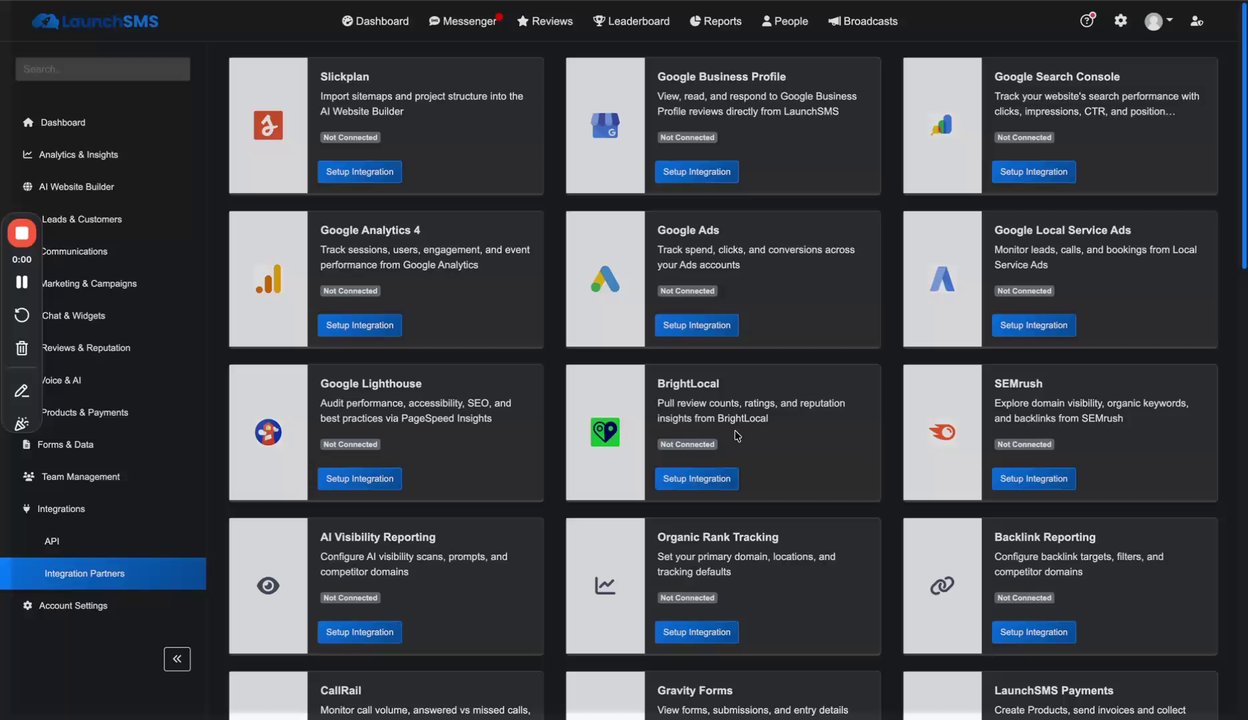
Task: Open Reports in top navigation
Action: pos(715,21)
